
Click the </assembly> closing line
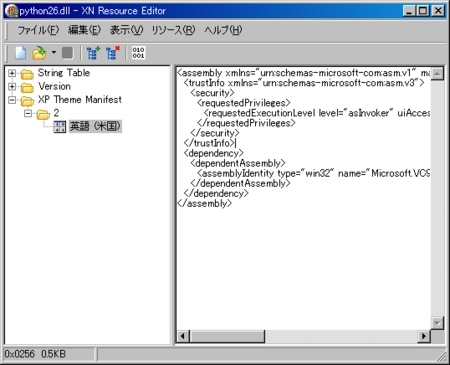tap(204, 203)
